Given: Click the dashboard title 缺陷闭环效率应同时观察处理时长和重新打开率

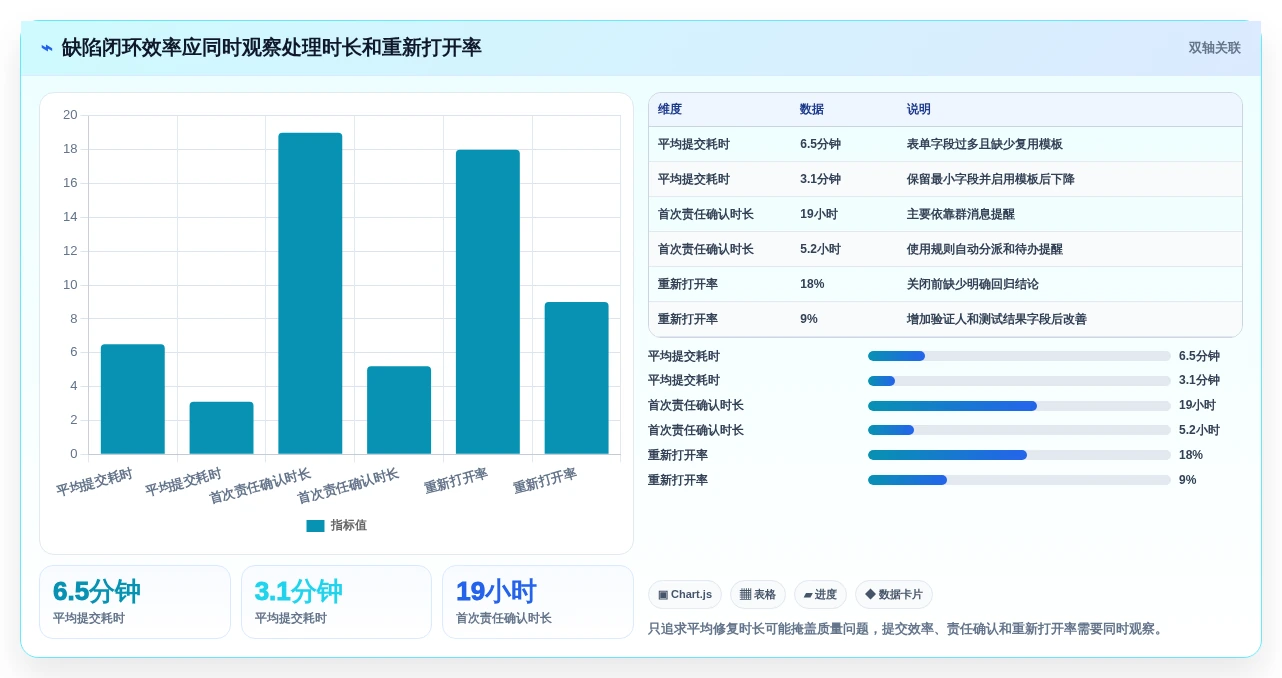Looking at the screenshot, I should pyautogui.click(x=272, y=48).
